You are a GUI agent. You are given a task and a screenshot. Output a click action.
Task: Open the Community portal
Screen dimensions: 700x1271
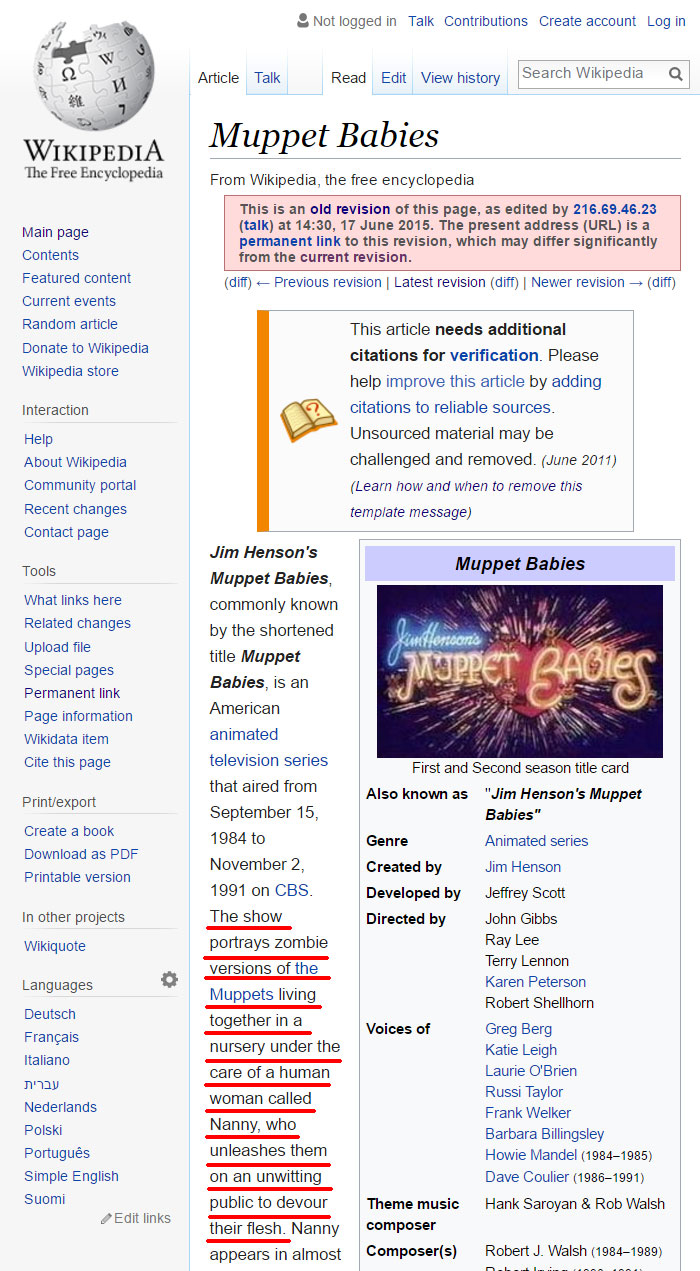coord(80,485)
